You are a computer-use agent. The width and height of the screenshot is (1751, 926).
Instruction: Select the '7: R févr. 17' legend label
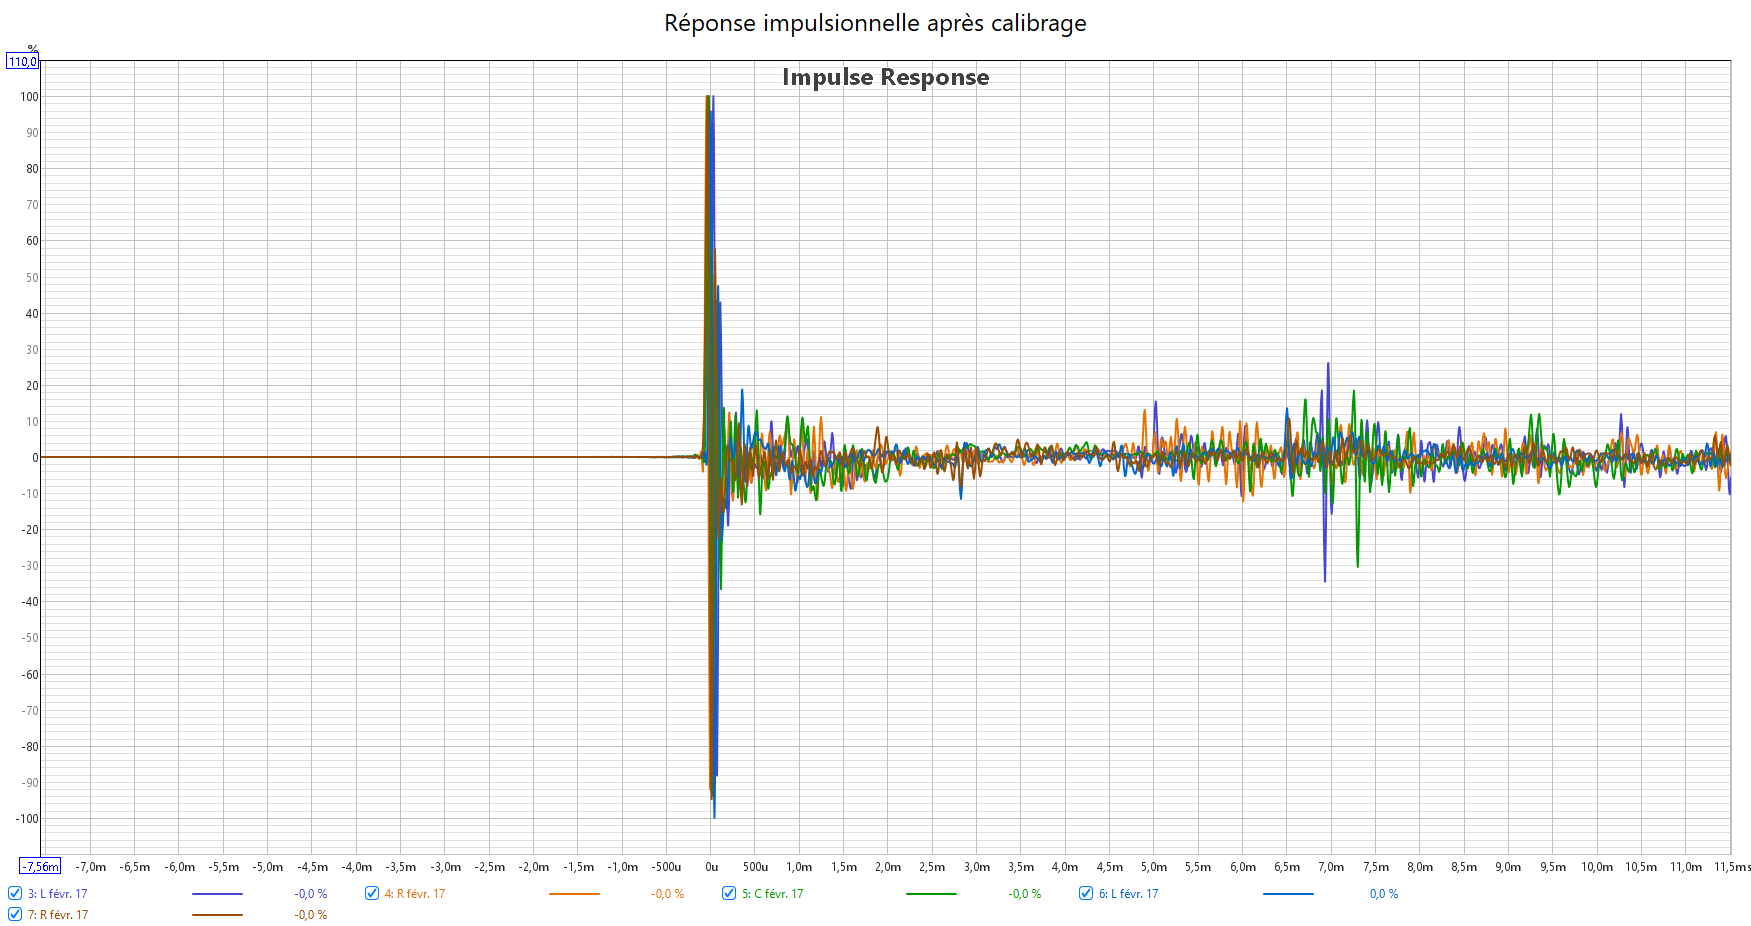pyautogui.click(x=58, y=915)
